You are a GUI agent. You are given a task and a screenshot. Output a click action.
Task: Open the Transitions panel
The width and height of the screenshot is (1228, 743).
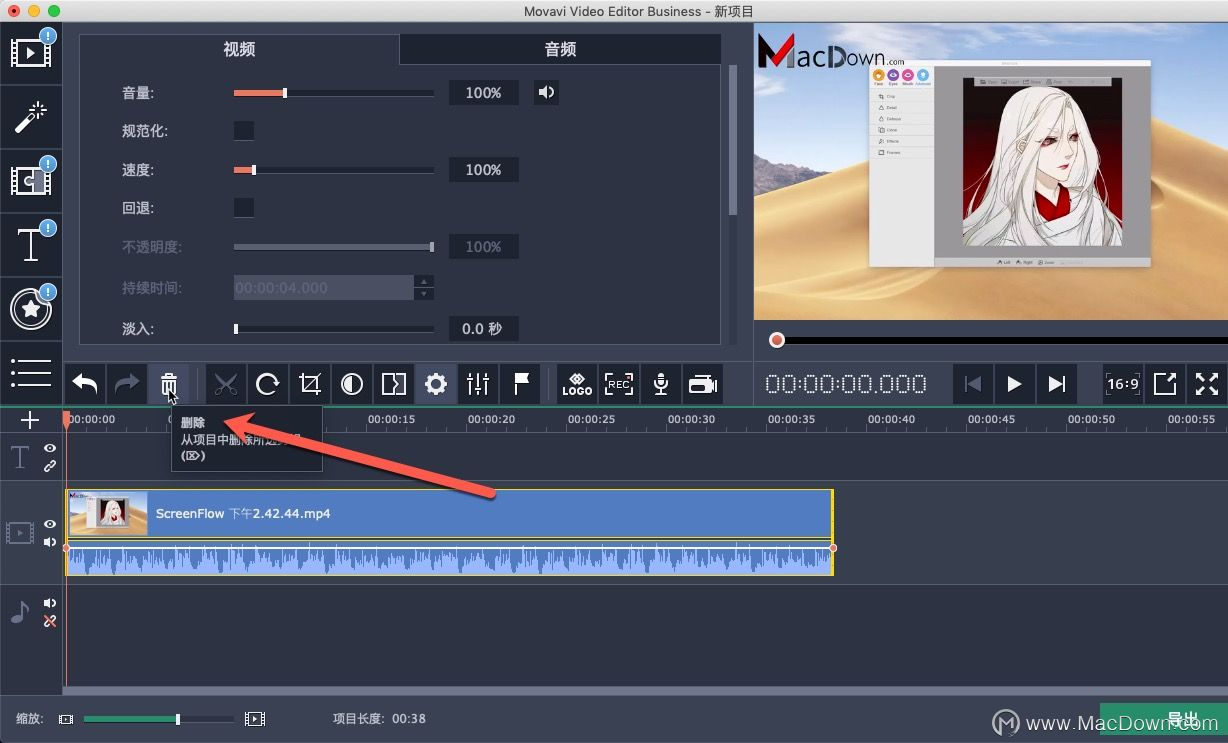31,181
